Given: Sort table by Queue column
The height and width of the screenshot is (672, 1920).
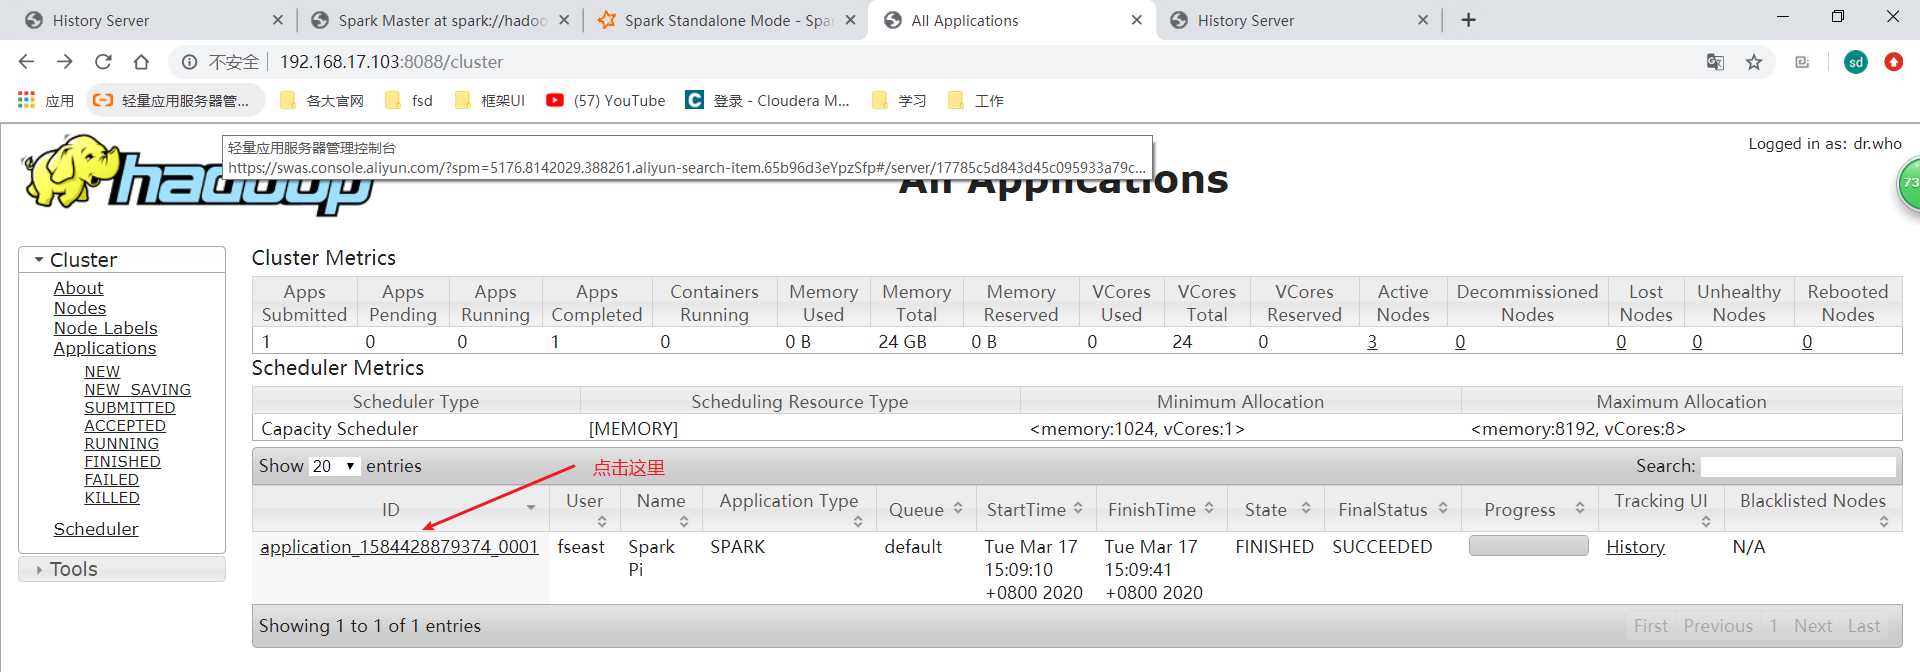Looking at the screenshot, I should pos(926,510).
